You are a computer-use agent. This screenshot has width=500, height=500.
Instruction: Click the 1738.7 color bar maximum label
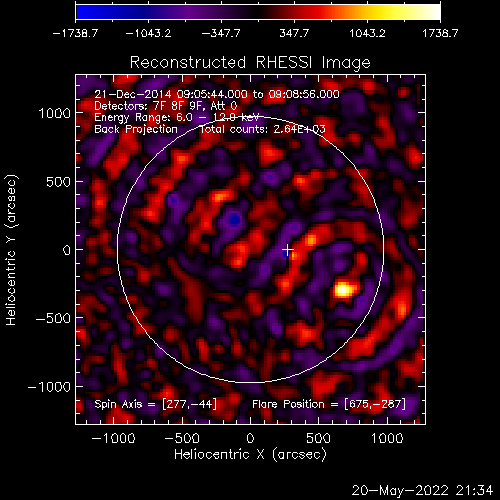pyautogui.click(x=440, y=33)
